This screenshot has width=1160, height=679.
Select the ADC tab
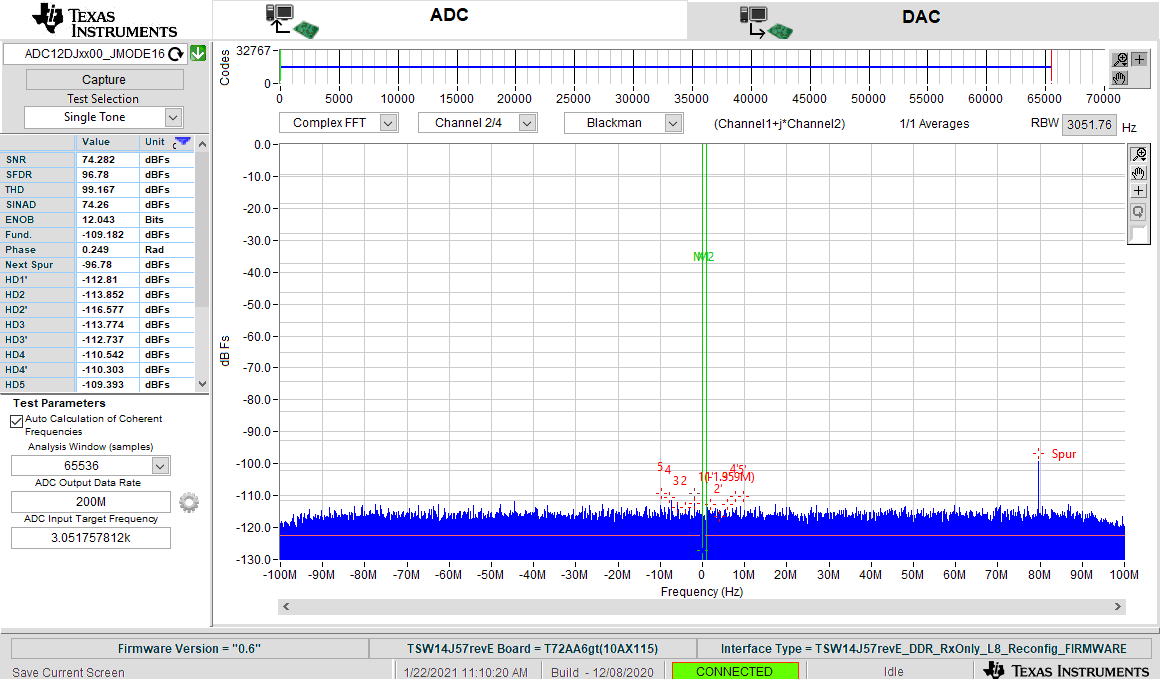[x=449, y=17]
